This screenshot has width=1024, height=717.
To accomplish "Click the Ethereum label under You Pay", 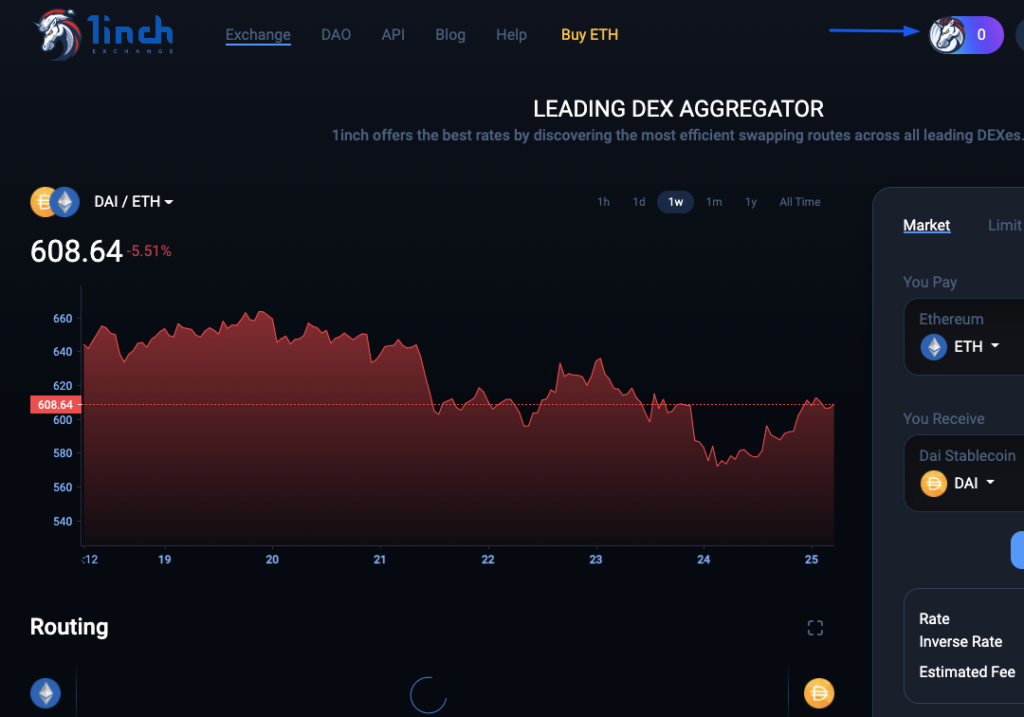I will click(x=952, y=319).
